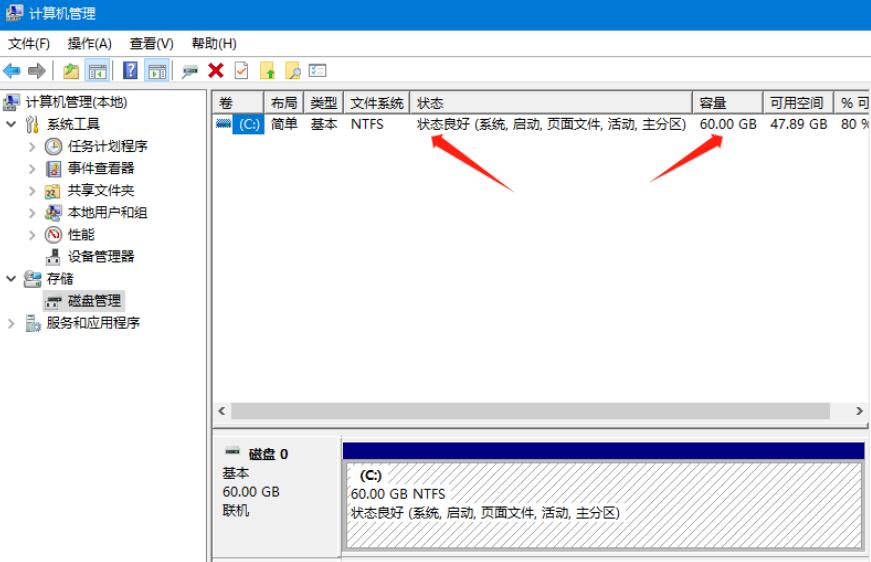Click the left arrow of horizontal scrollbar

point(222,411)
